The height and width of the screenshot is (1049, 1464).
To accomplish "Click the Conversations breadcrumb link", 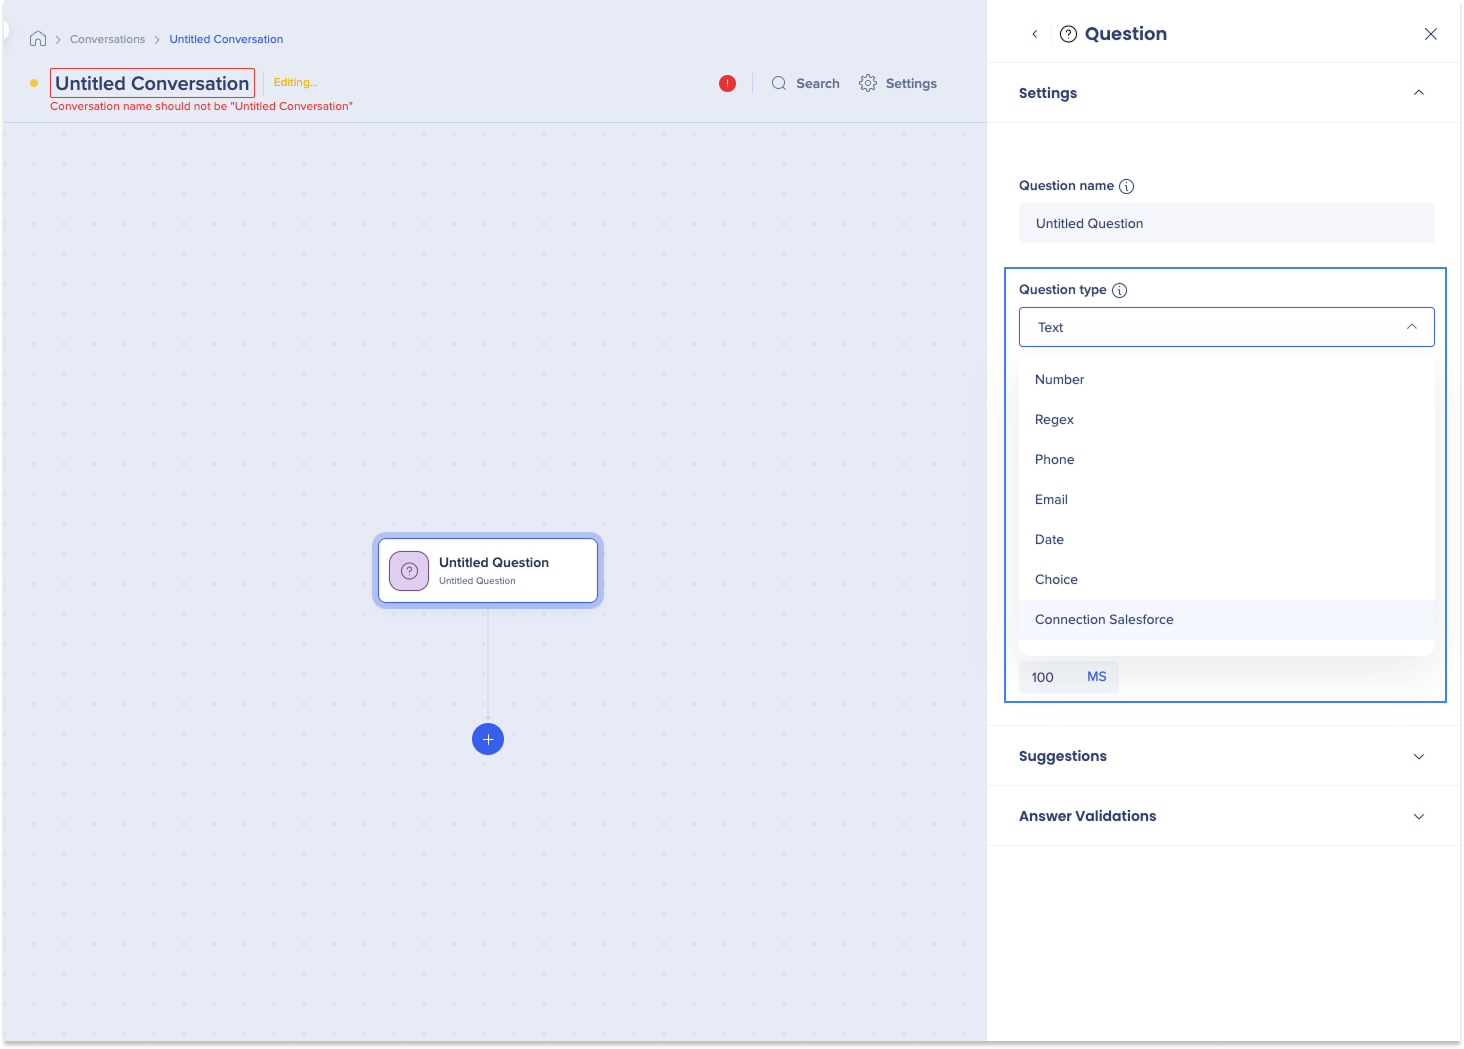I will (107, 40).
